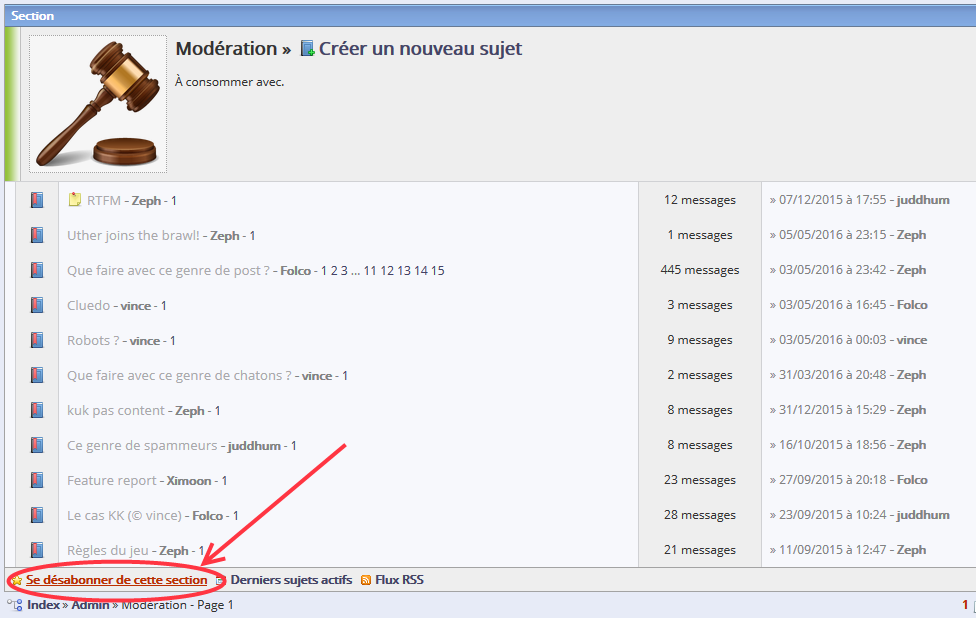
Task: Click the topic icon left of Cluedo row
Action: (37, 305)
